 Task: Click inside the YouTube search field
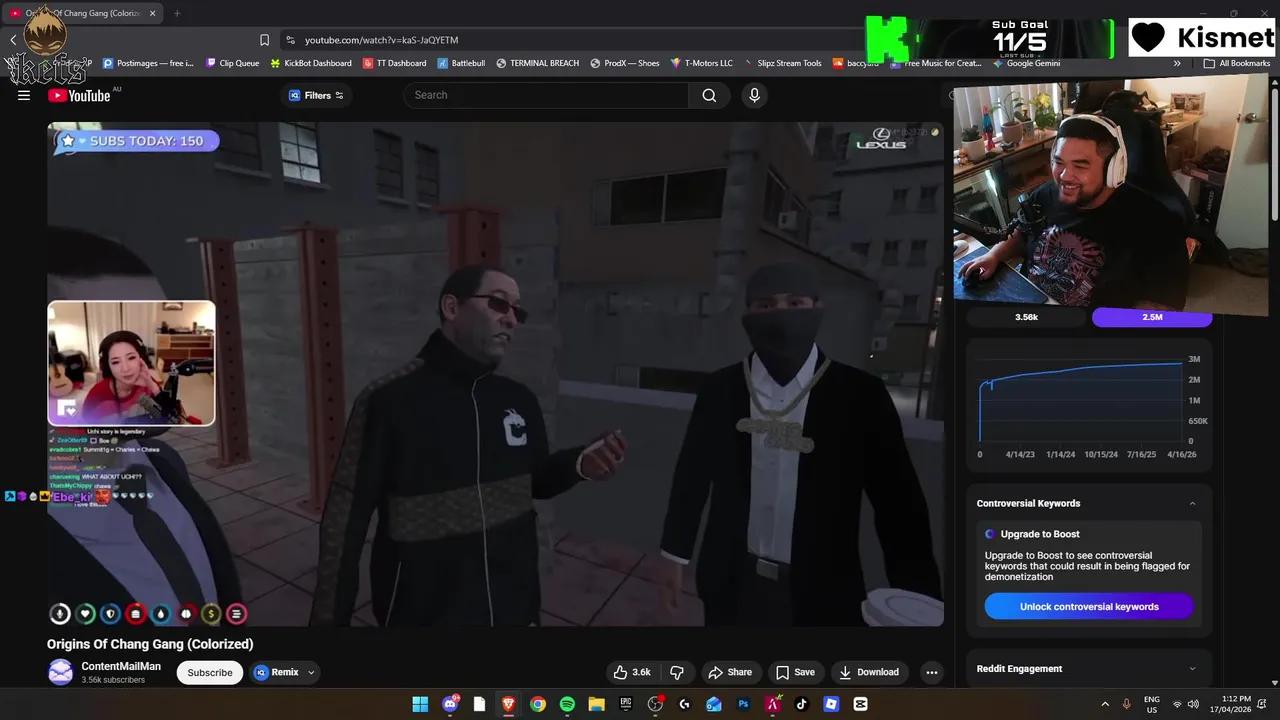(546, 95)
